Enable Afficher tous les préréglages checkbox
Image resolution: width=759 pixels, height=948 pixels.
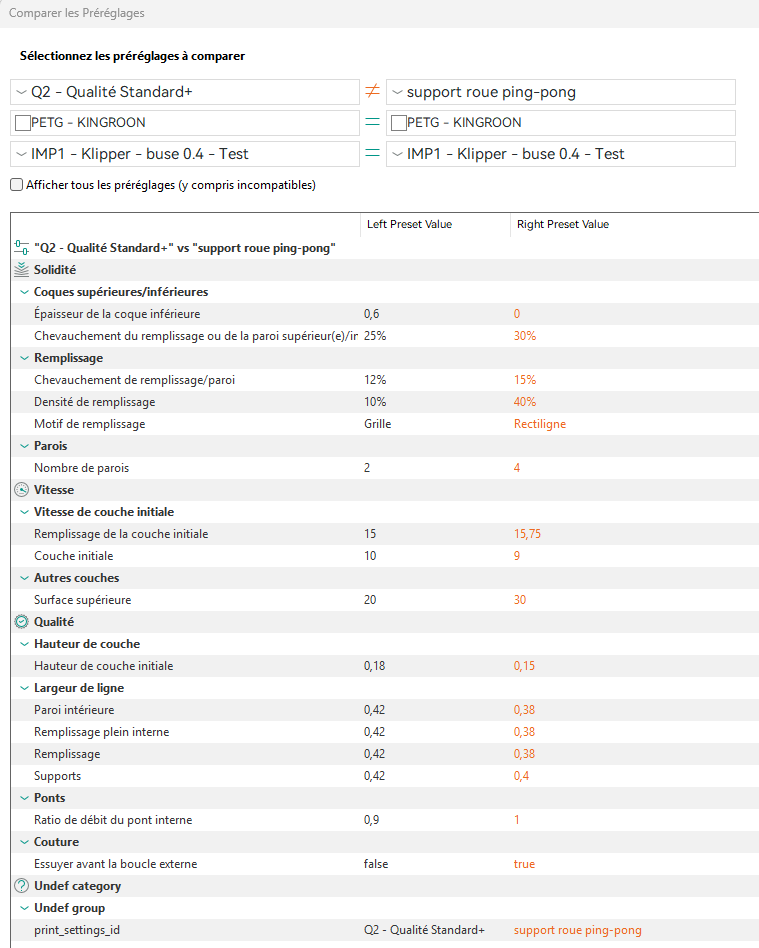pos(17,185)
